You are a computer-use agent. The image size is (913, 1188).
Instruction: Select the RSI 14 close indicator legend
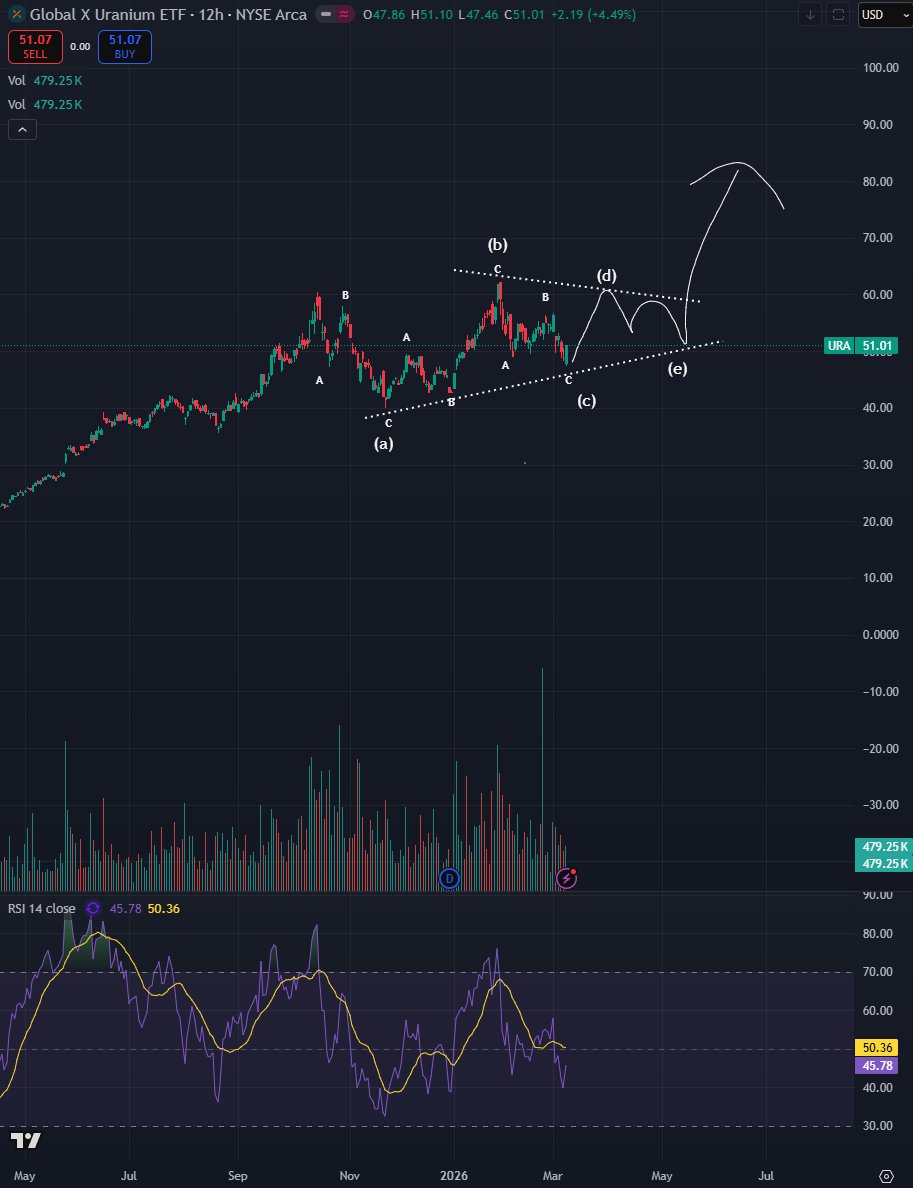42,908
